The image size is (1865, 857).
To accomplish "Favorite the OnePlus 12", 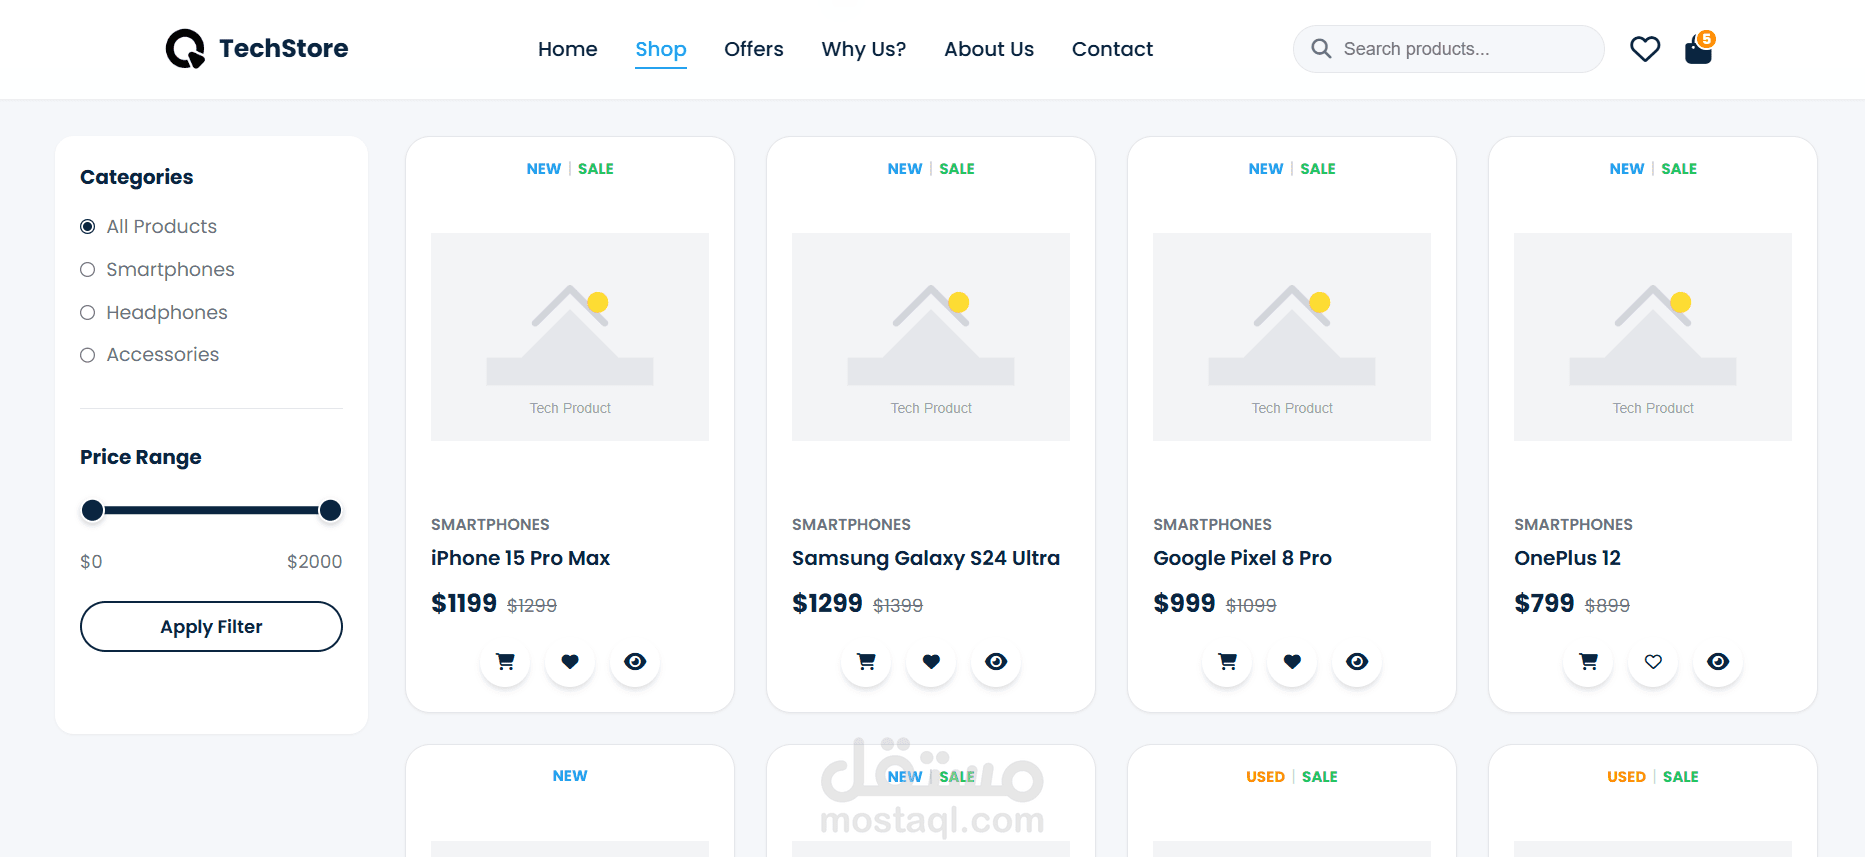I will (x=1653, y=661).
